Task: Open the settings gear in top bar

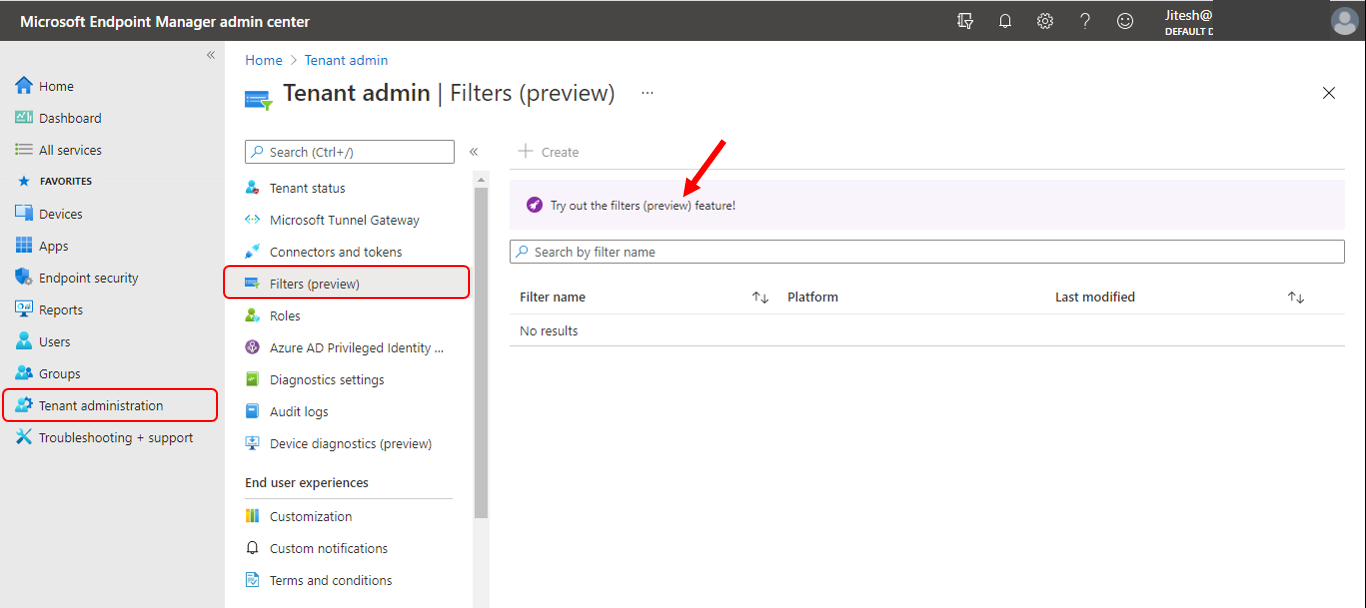Action: pos(1045,21)
